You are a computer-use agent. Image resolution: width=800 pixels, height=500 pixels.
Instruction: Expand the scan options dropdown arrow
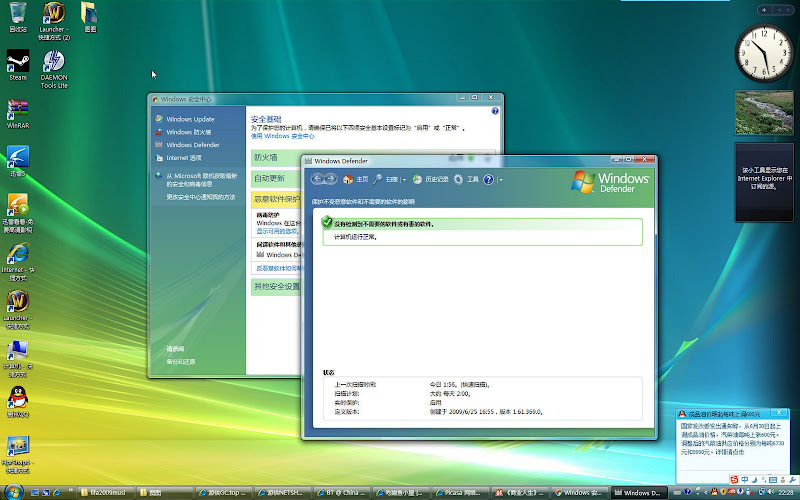click(x=404, y=180)
